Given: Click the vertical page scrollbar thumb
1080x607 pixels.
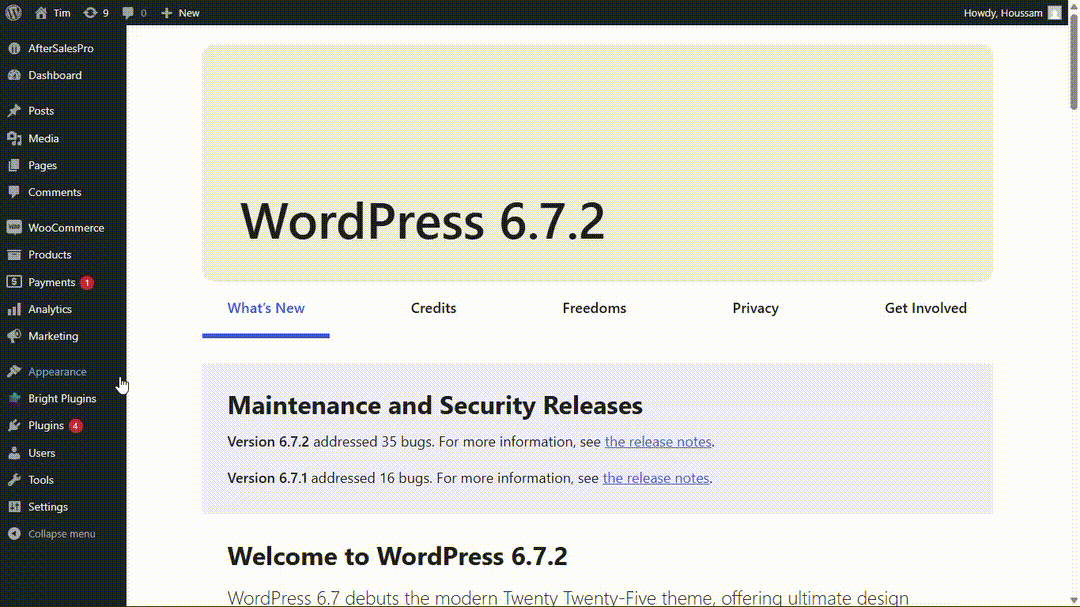Looking at the screenshot, I should point(1074,61).
